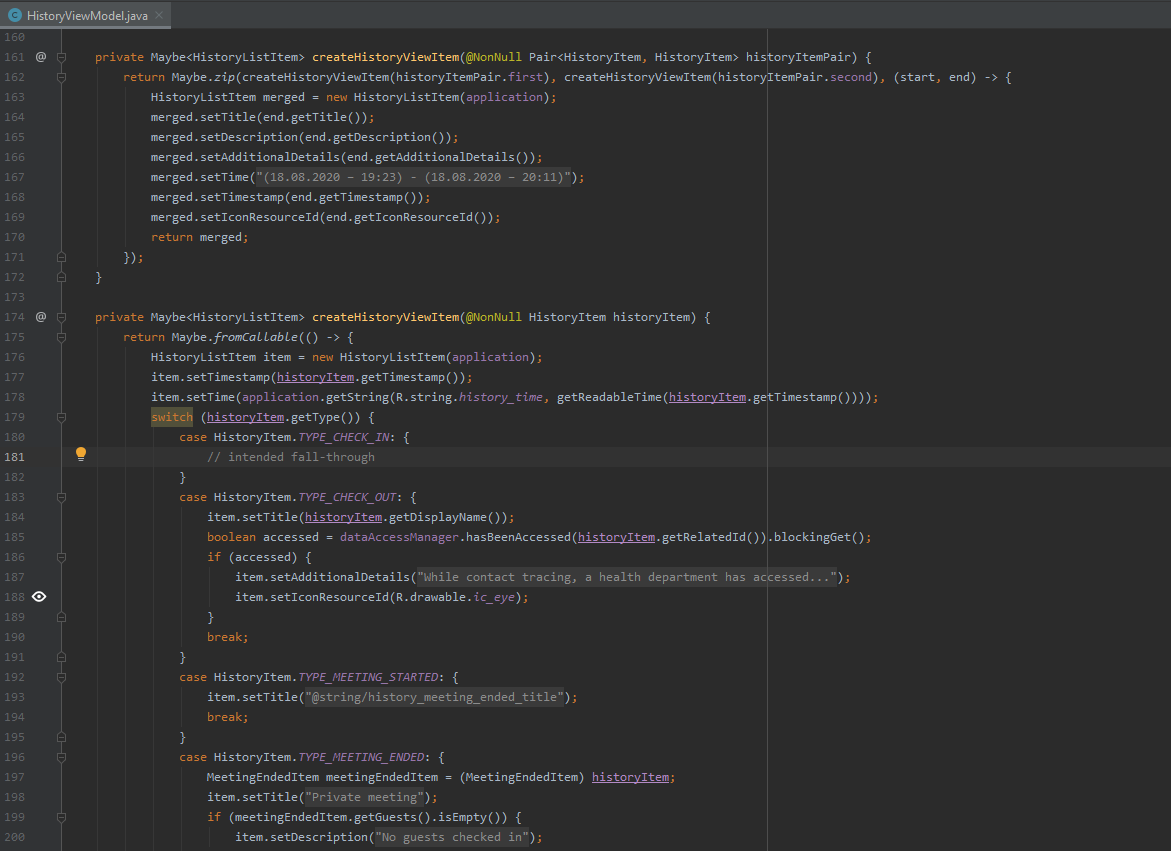Click the @ annotation gutter icon on line 161
This screenshot has height=851, width=1171.
click(41, 57)
